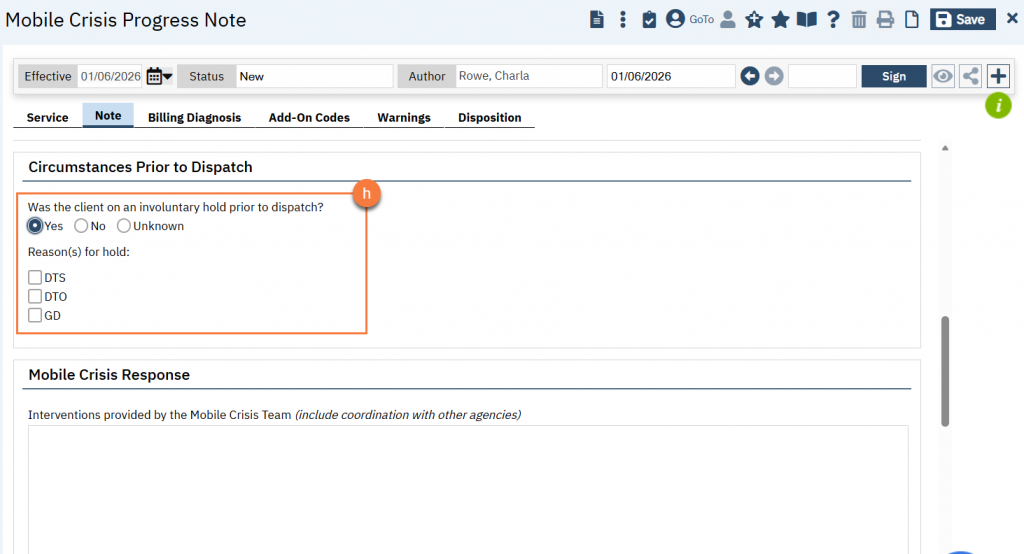1024x554 pixels.
Task: Open the Effective date calendar dropdown
Action: tap(159, 76)
